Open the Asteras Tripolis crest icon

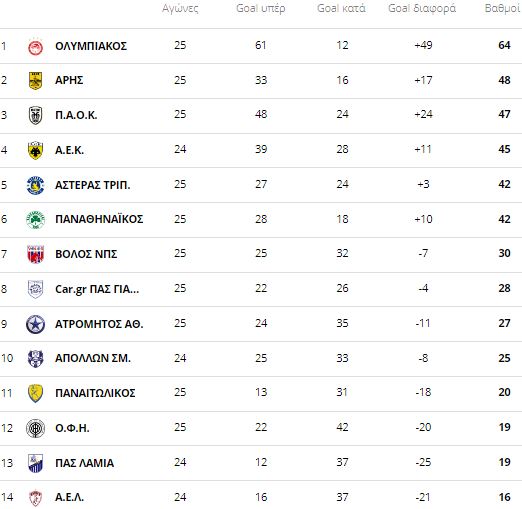pyautogui.click(x=35, y=185)
